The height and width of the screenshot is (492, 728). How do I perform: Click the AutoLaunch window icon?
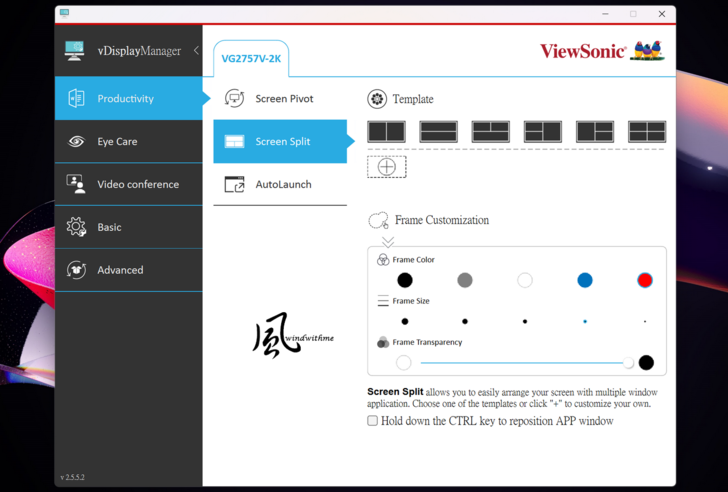click(x=234, y=184)
